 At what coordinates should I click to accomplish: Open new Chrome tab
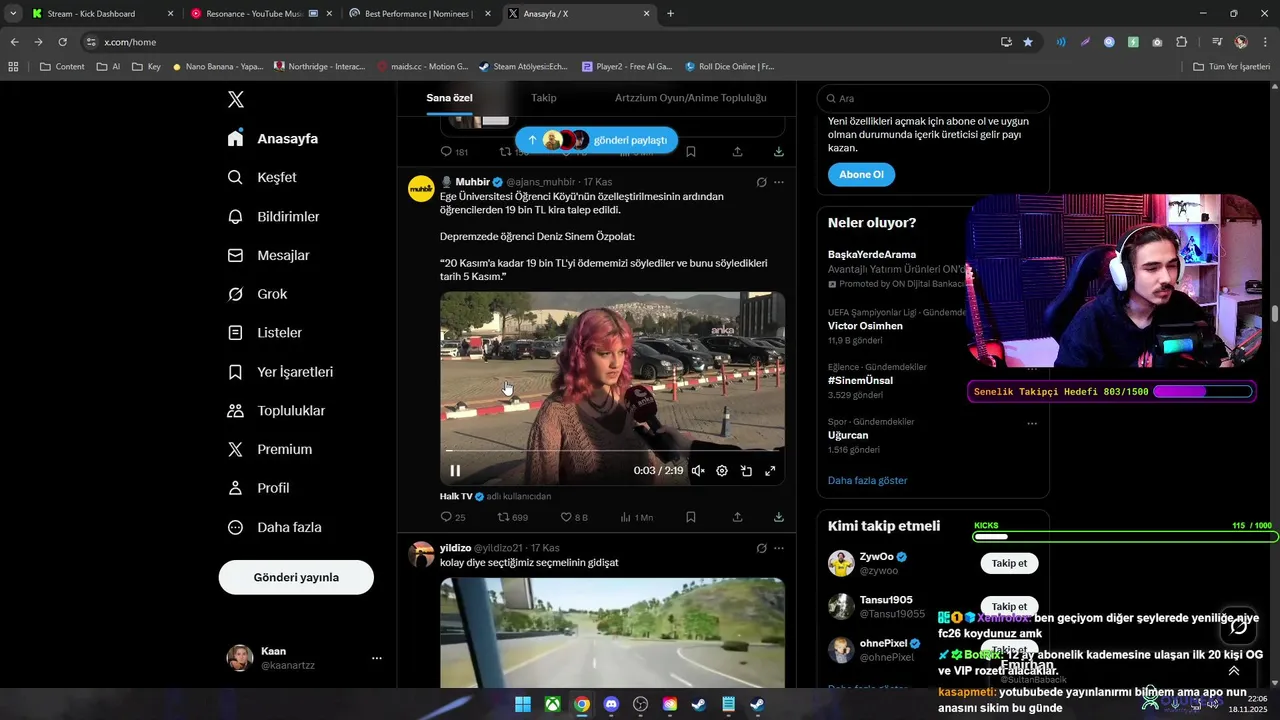tap(670, 14)
